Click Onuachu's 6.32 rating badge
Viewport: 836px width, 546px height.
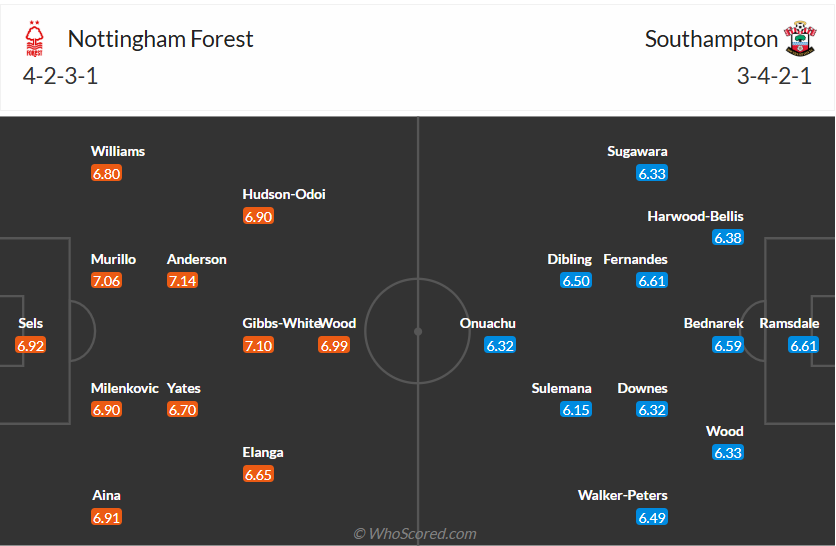click(500, 346)
